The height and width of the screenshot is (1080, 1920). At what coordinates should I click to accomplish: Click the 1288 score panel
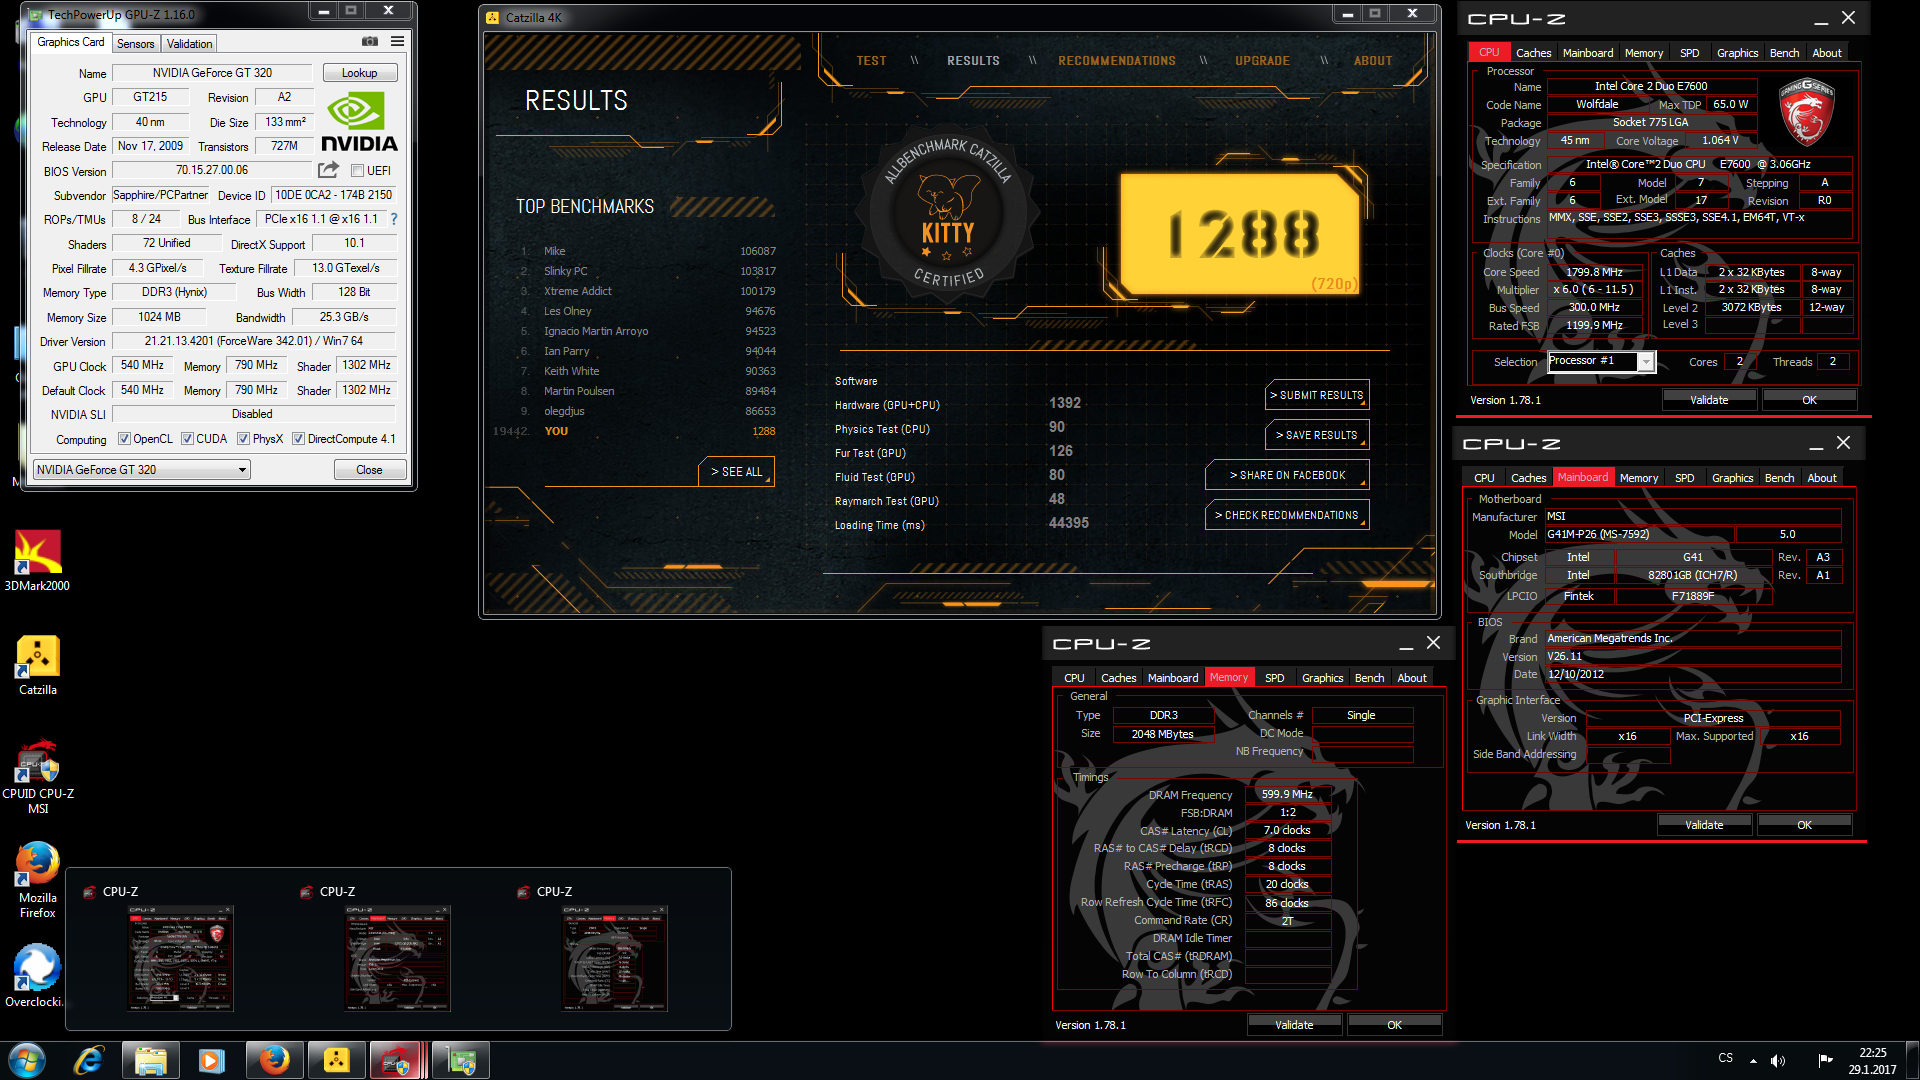point(1242,234)
